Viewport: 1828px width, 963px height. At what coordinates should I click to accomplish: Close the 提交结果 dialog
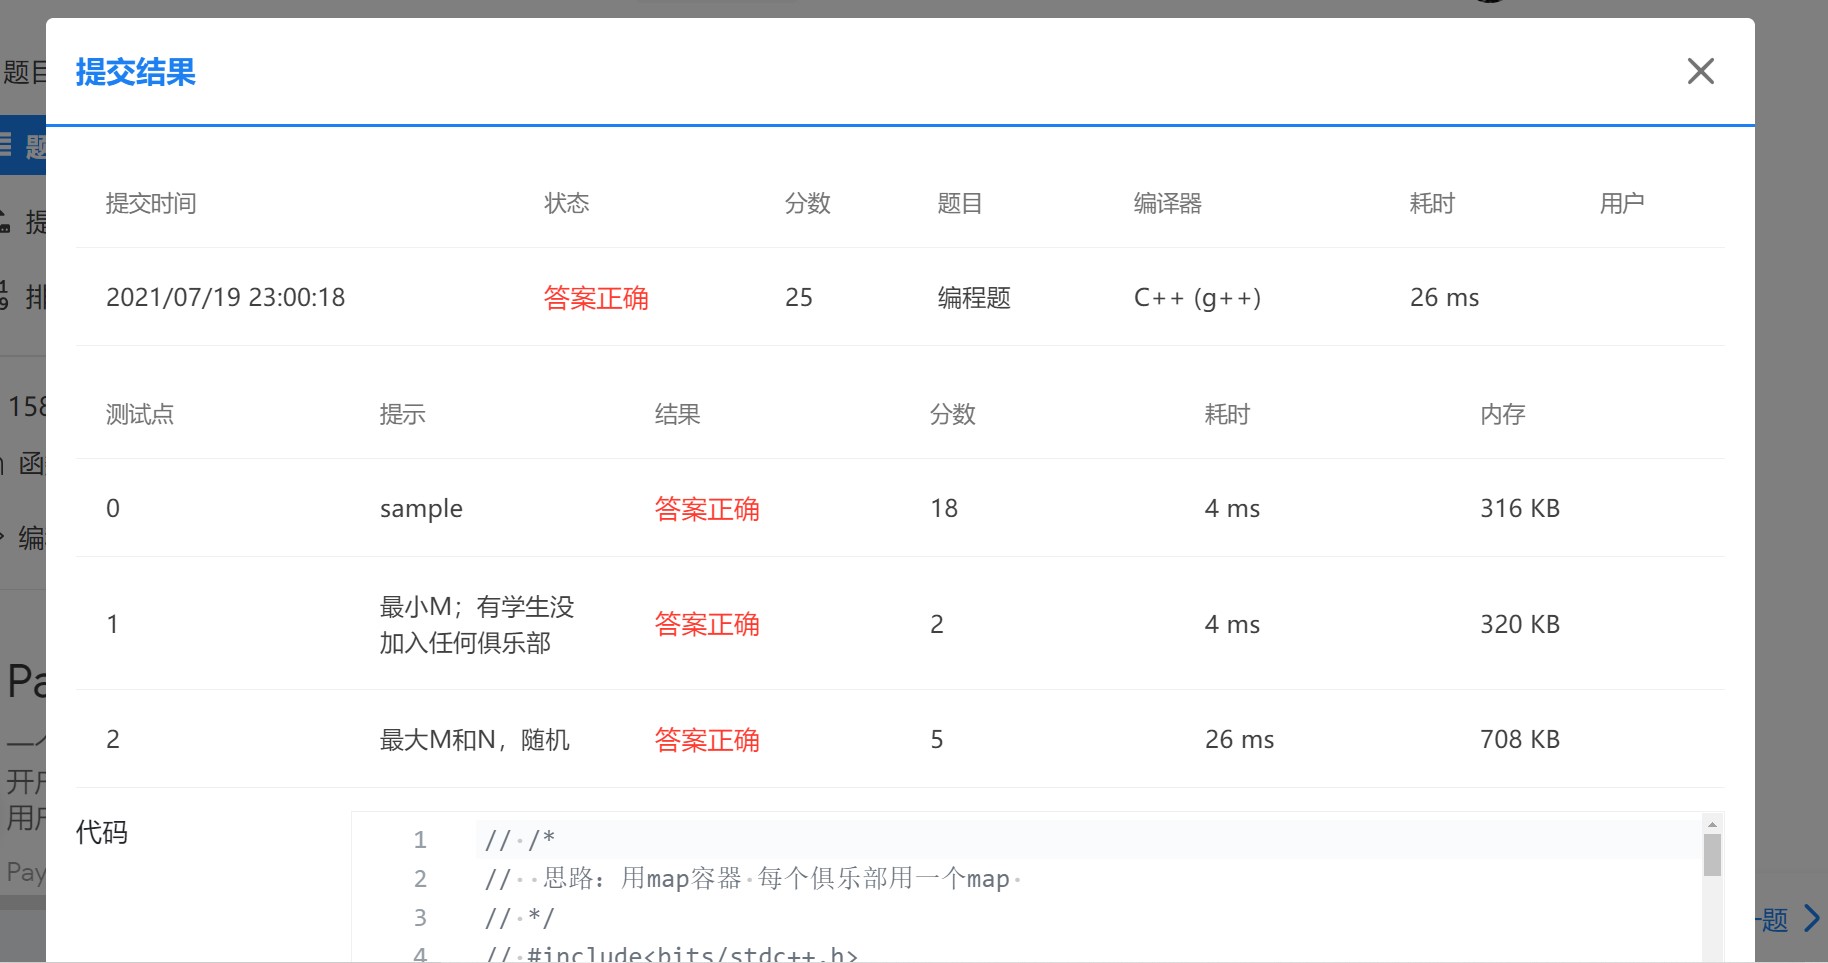tap(1700, 71)
